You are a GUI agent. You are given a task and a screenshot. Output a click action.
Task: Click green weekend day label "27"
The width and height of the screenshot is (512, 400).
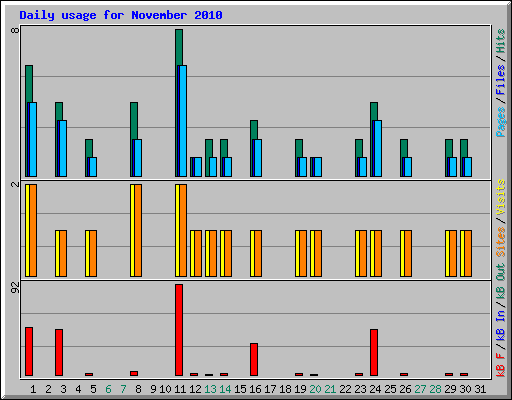420,389
